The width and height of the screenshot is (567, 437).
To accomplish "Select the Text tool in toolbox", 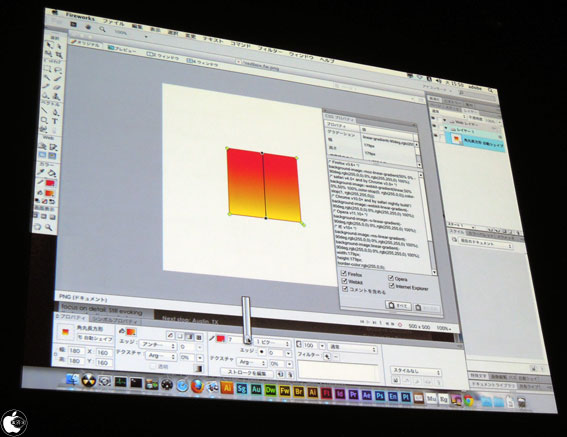I will (55, 121).
